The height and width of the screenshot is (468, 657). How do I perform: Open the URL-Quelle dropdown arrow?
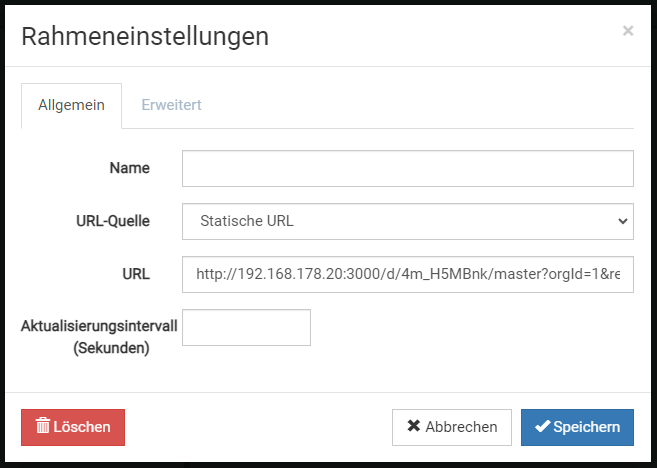(622, 221)
